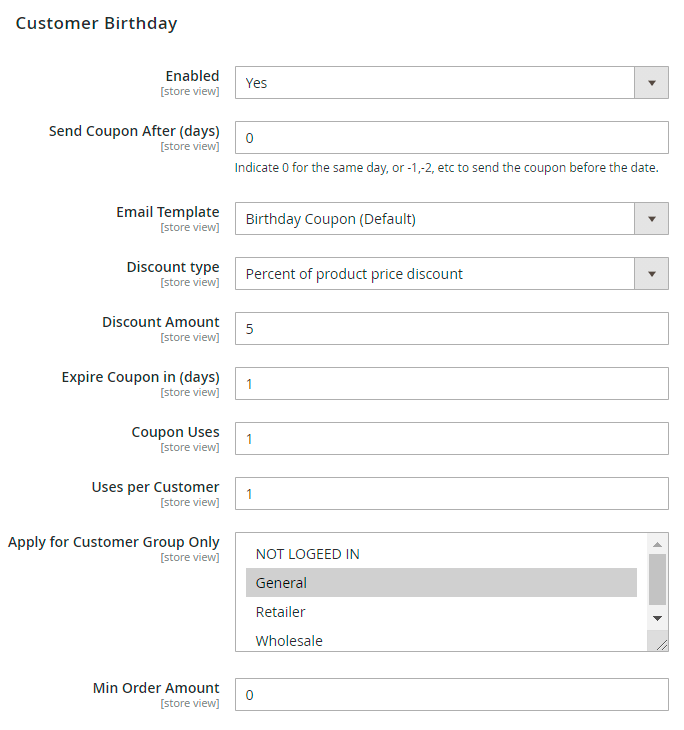Focus the Discount Amount input
The height and width of the screenshot is (730, 684).
coord(451,328)
